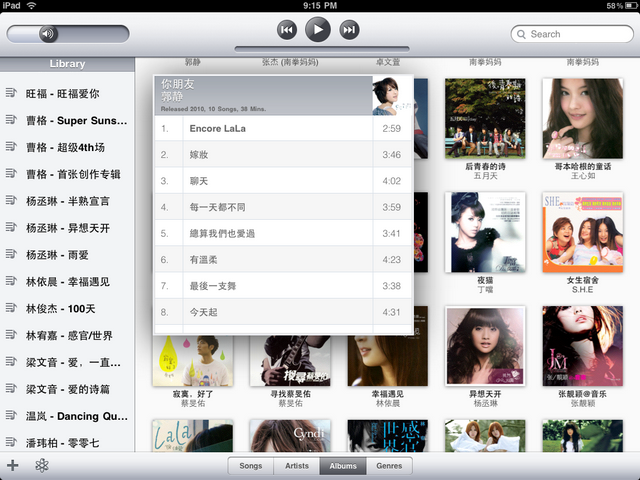Open playlist 杨丞琳 - 雨爱

(x=67, y=255)
